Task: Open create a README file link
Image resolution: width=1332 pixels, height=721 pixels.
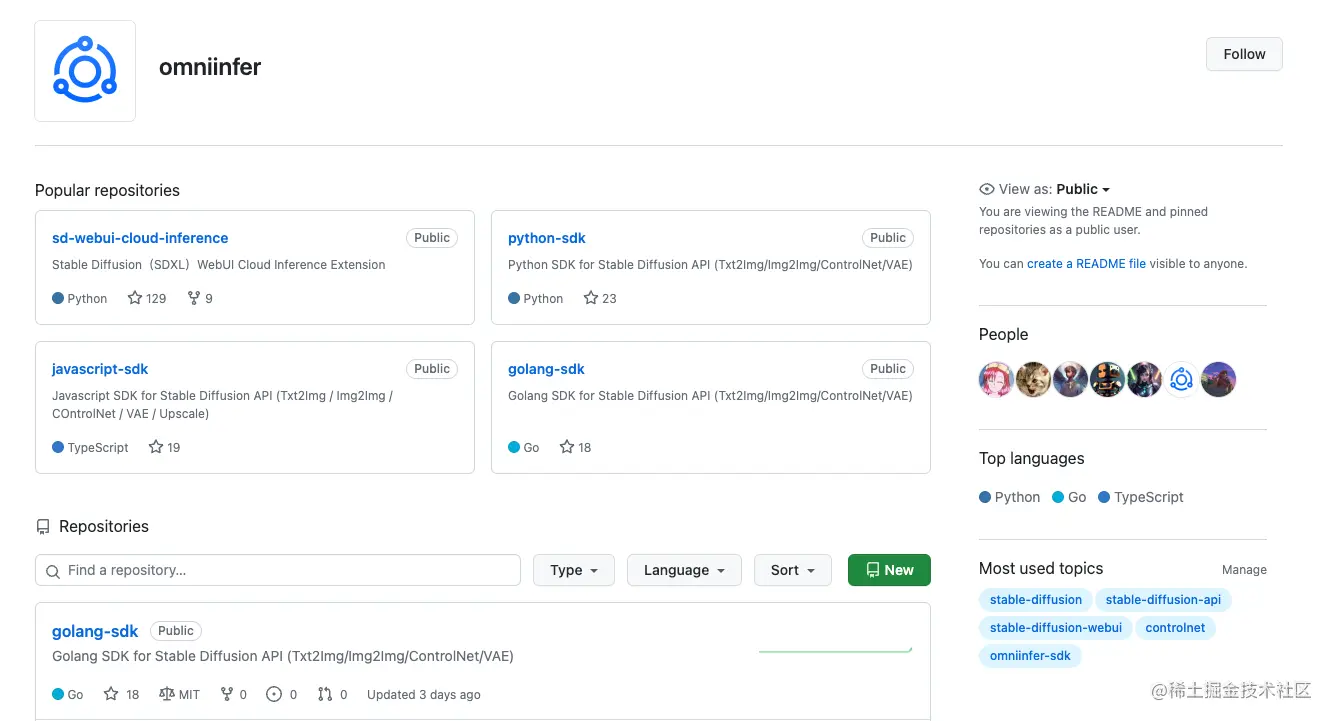Action: pos(1086,264)
